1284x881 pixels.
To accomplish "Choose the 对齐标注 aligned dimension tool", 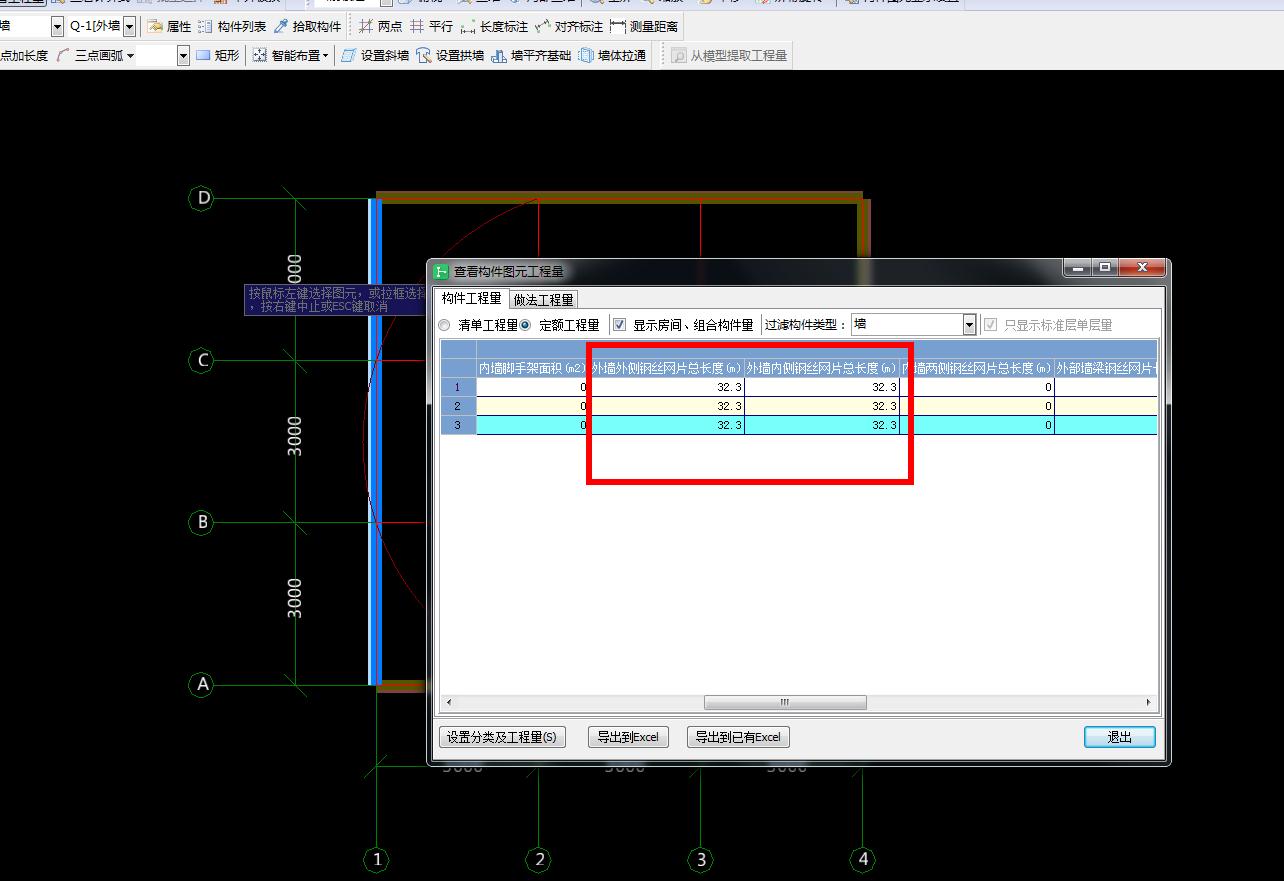I will click(x=569, y=27).
